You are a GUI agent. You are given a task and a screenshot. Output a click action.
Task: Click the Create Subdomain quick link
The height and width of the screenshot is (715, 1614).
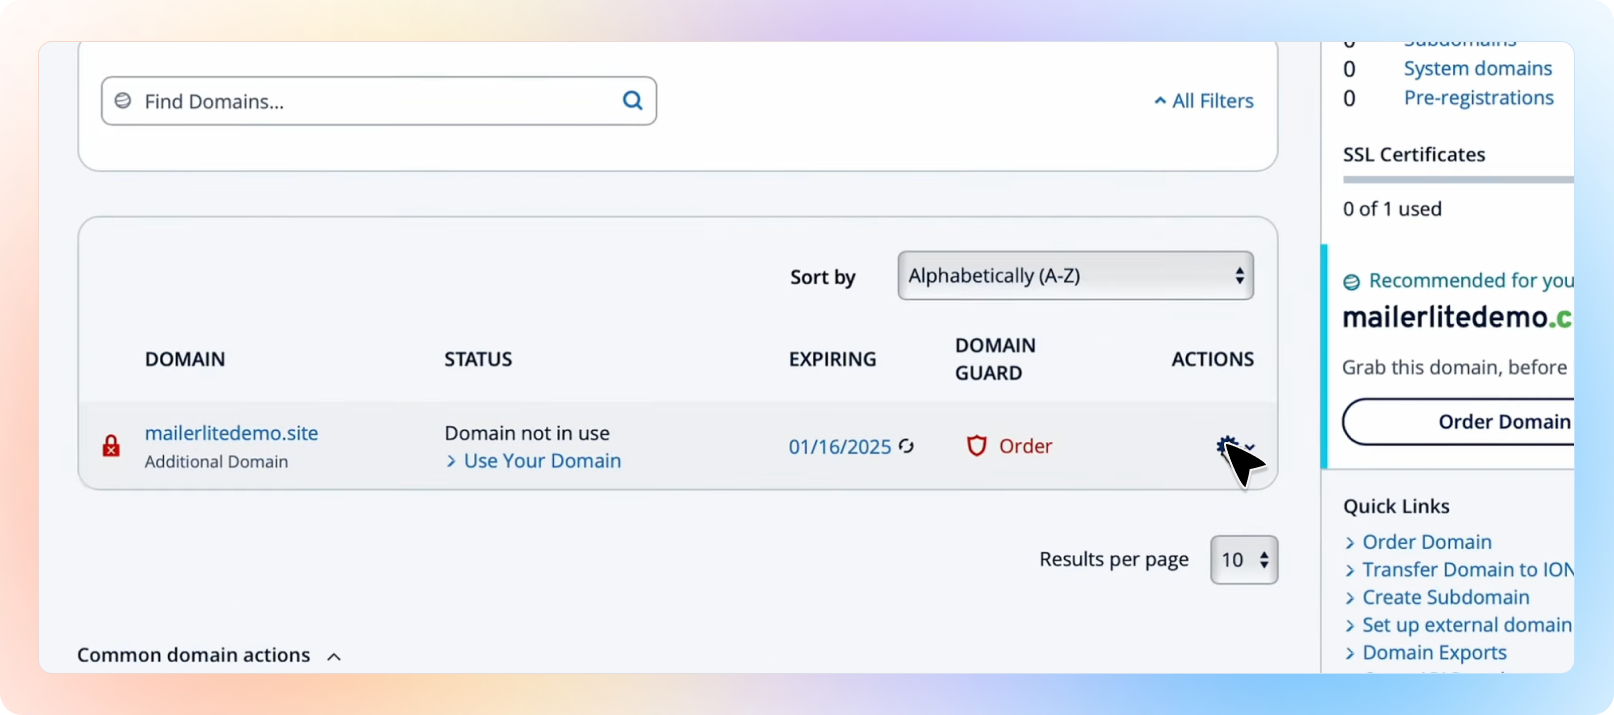coord(1445,597)
